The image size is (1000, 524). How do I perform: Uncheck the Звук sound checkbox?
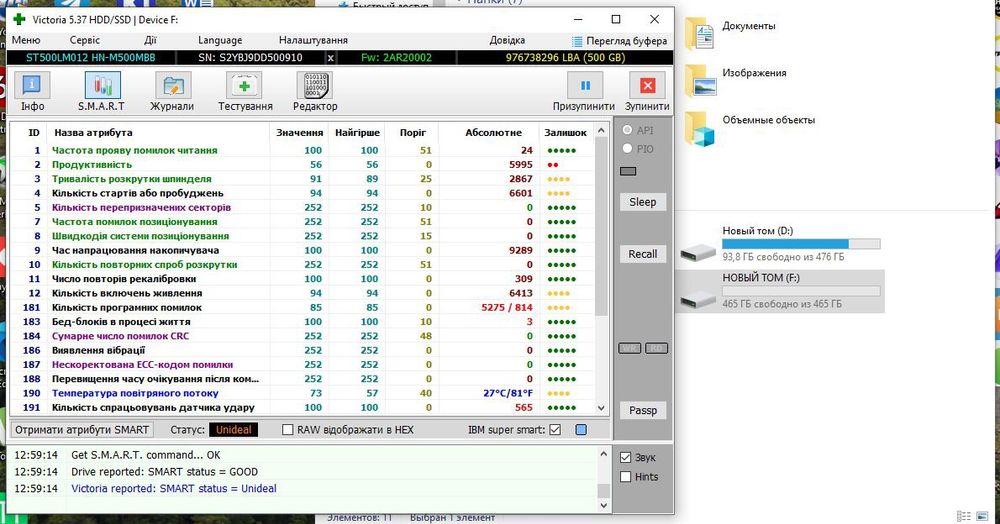coord(626,458)
